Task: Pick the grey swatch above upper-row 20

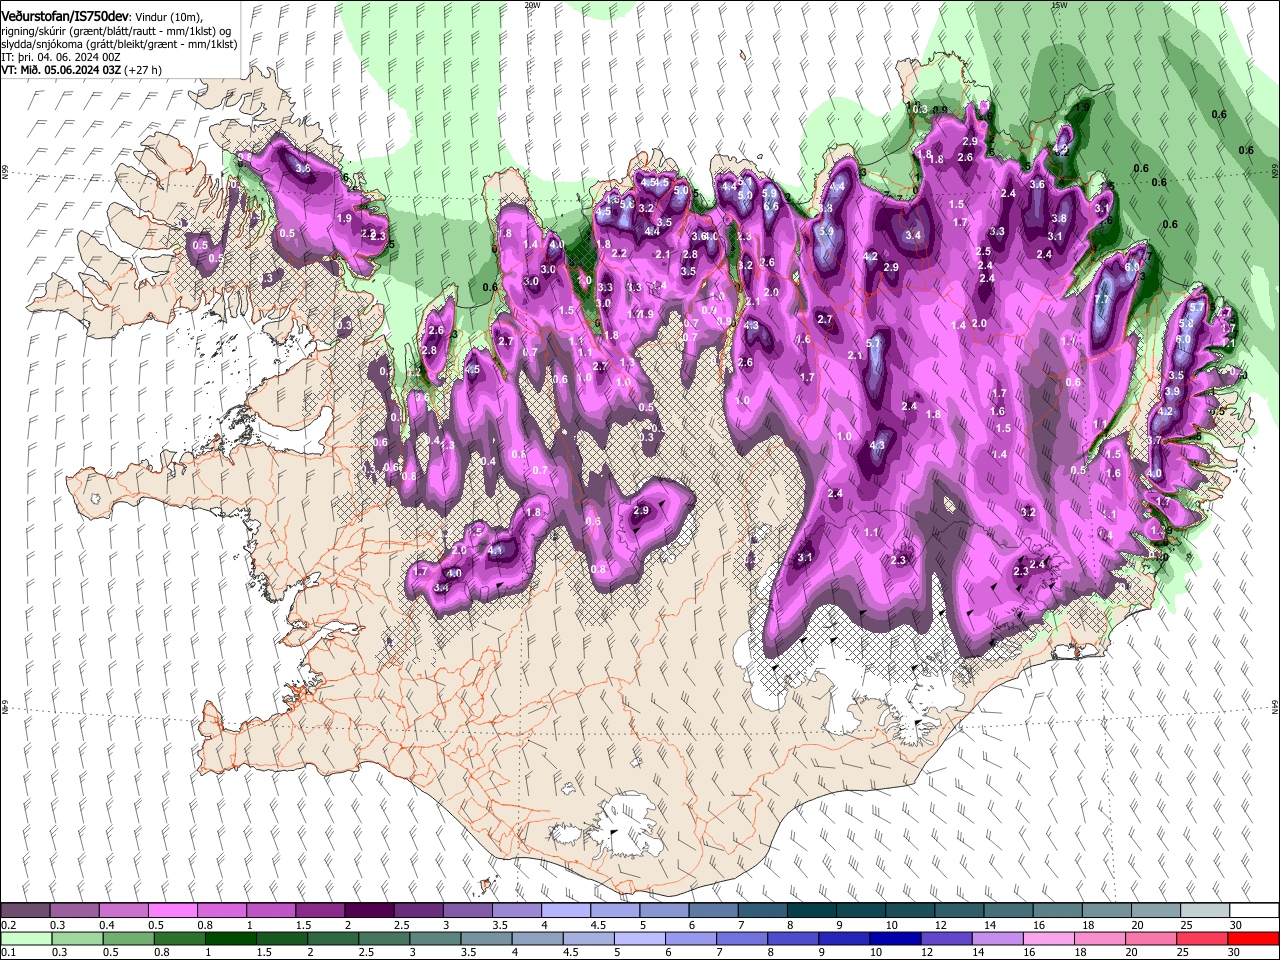Action: (x=1155, y=910)
